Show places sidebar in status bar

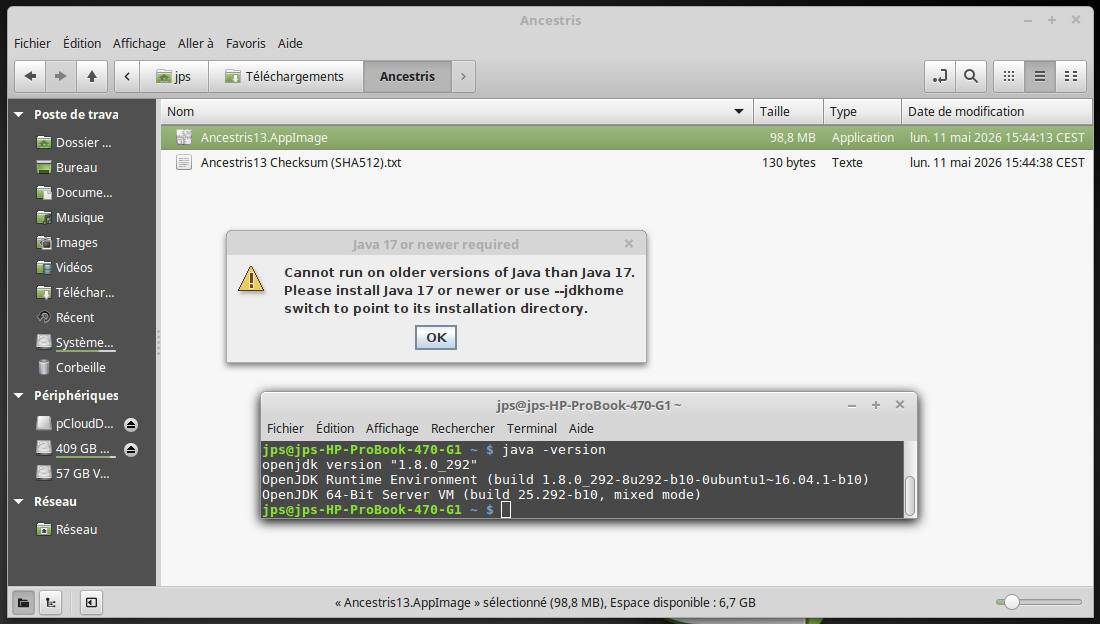point(23,602)
